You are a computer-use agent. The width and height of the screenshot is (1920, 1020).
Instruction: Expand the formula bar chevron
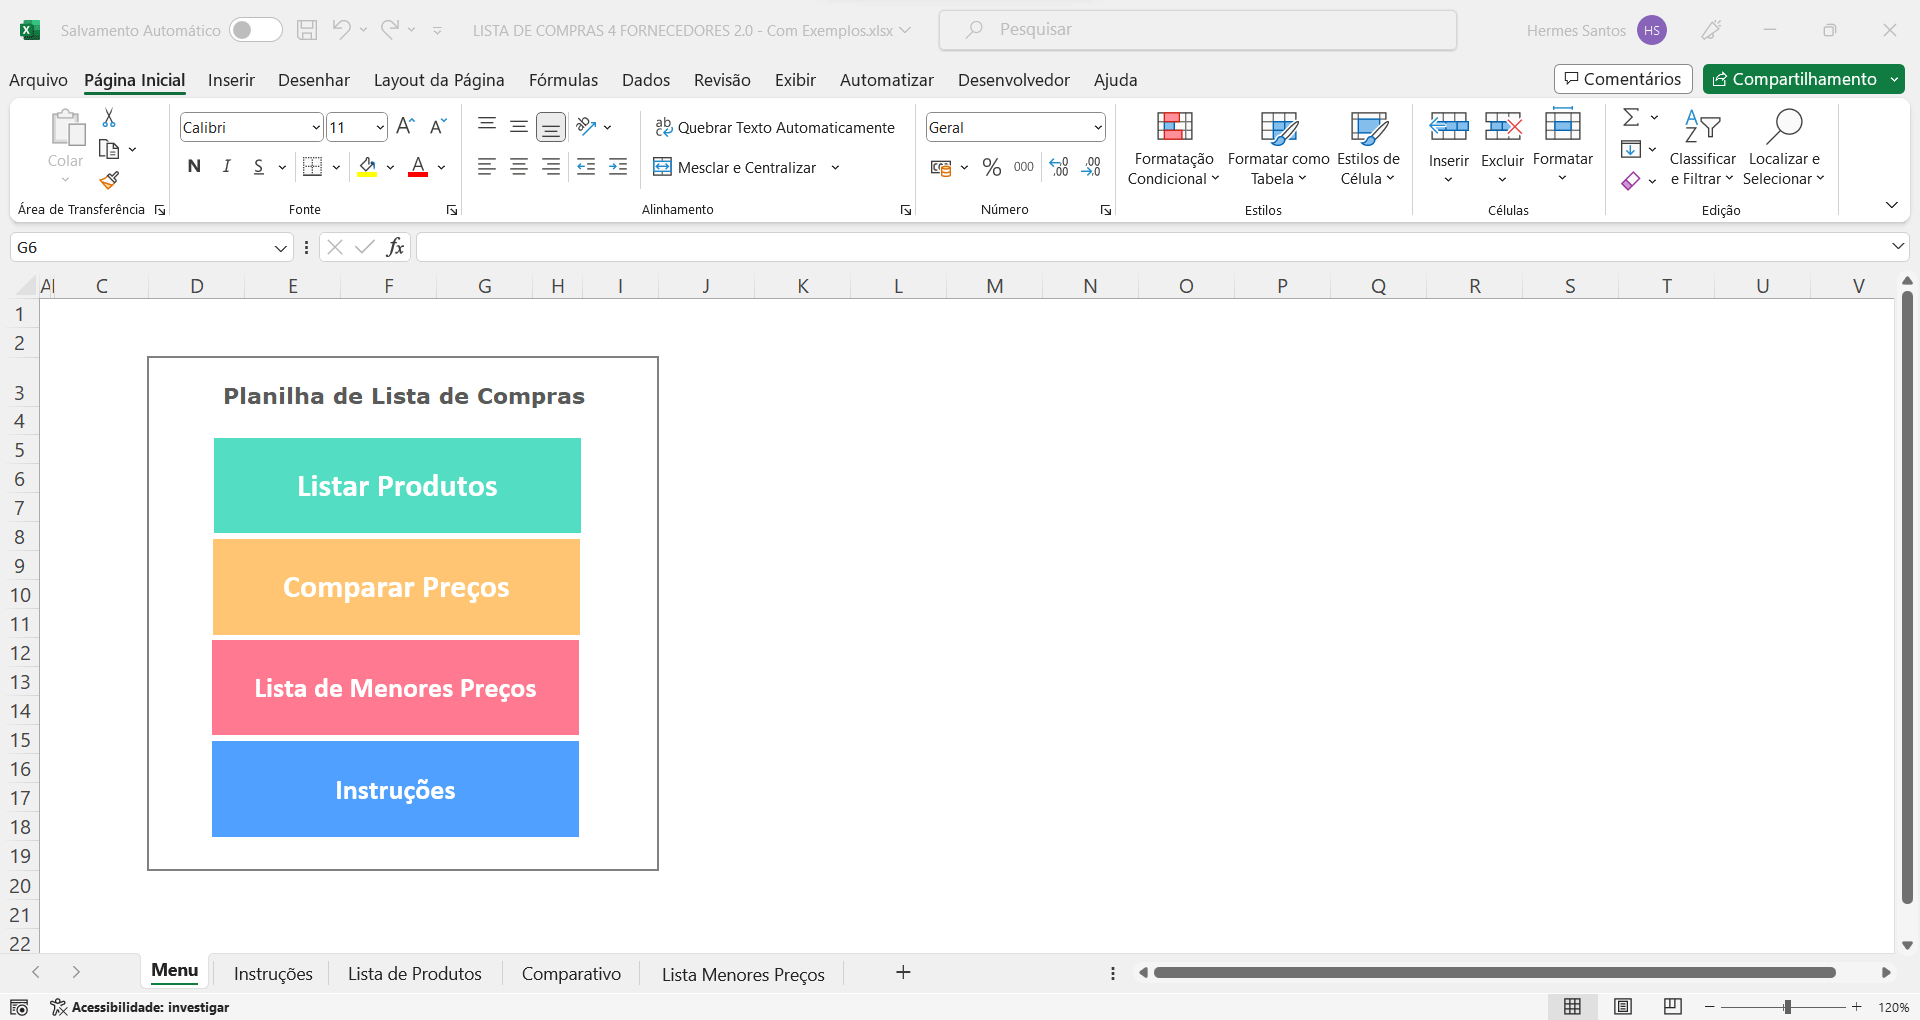1898,246
